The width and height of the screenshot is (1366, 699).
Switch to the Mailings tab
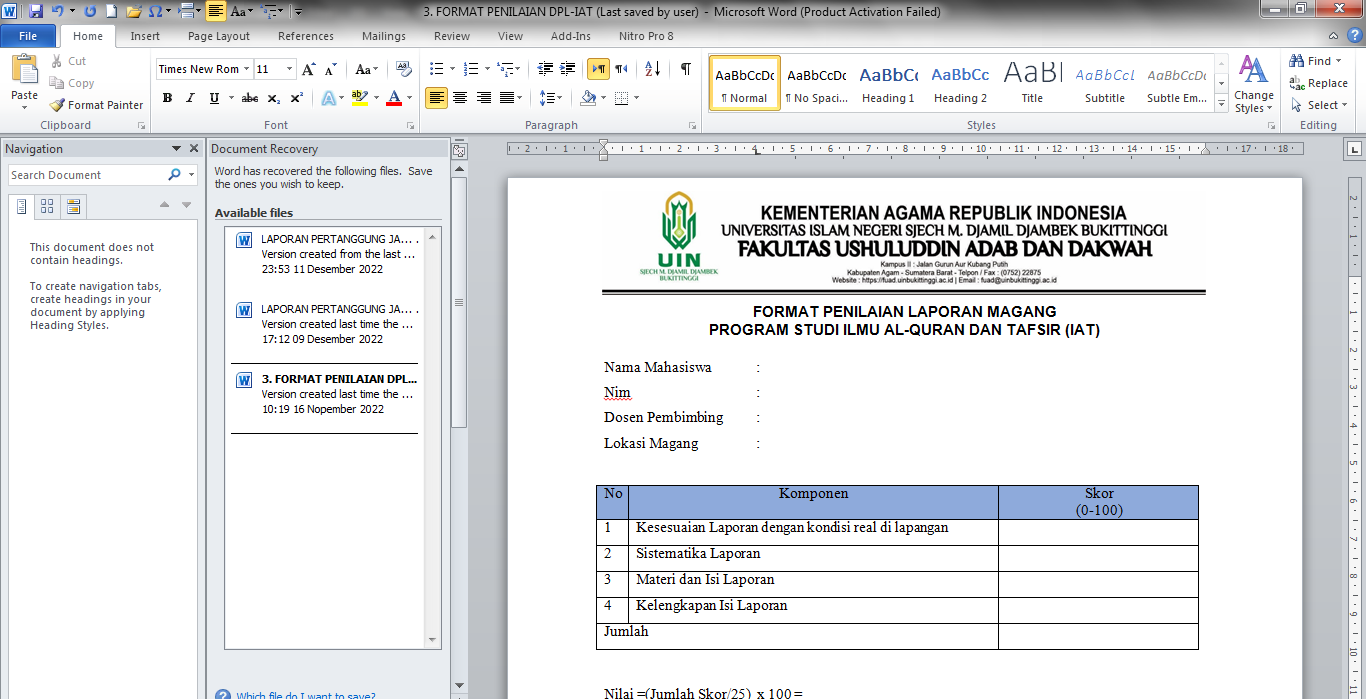point(384,36)
